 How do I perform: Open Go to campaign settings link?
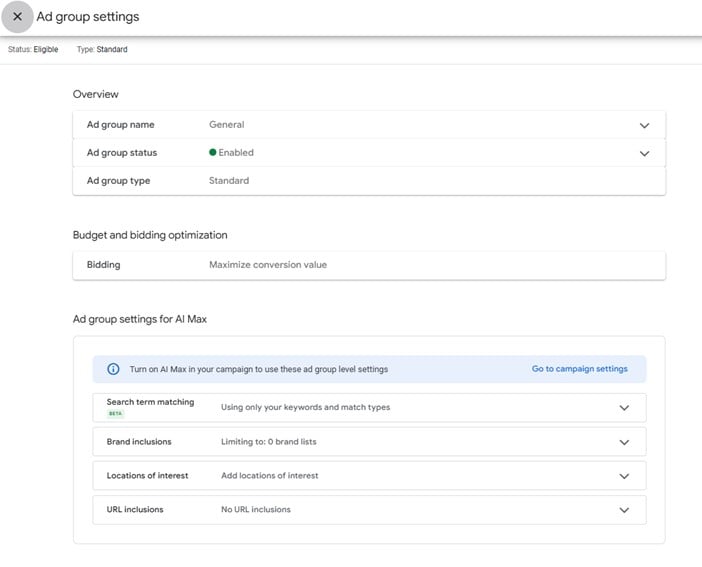click(x=579, y=369)
